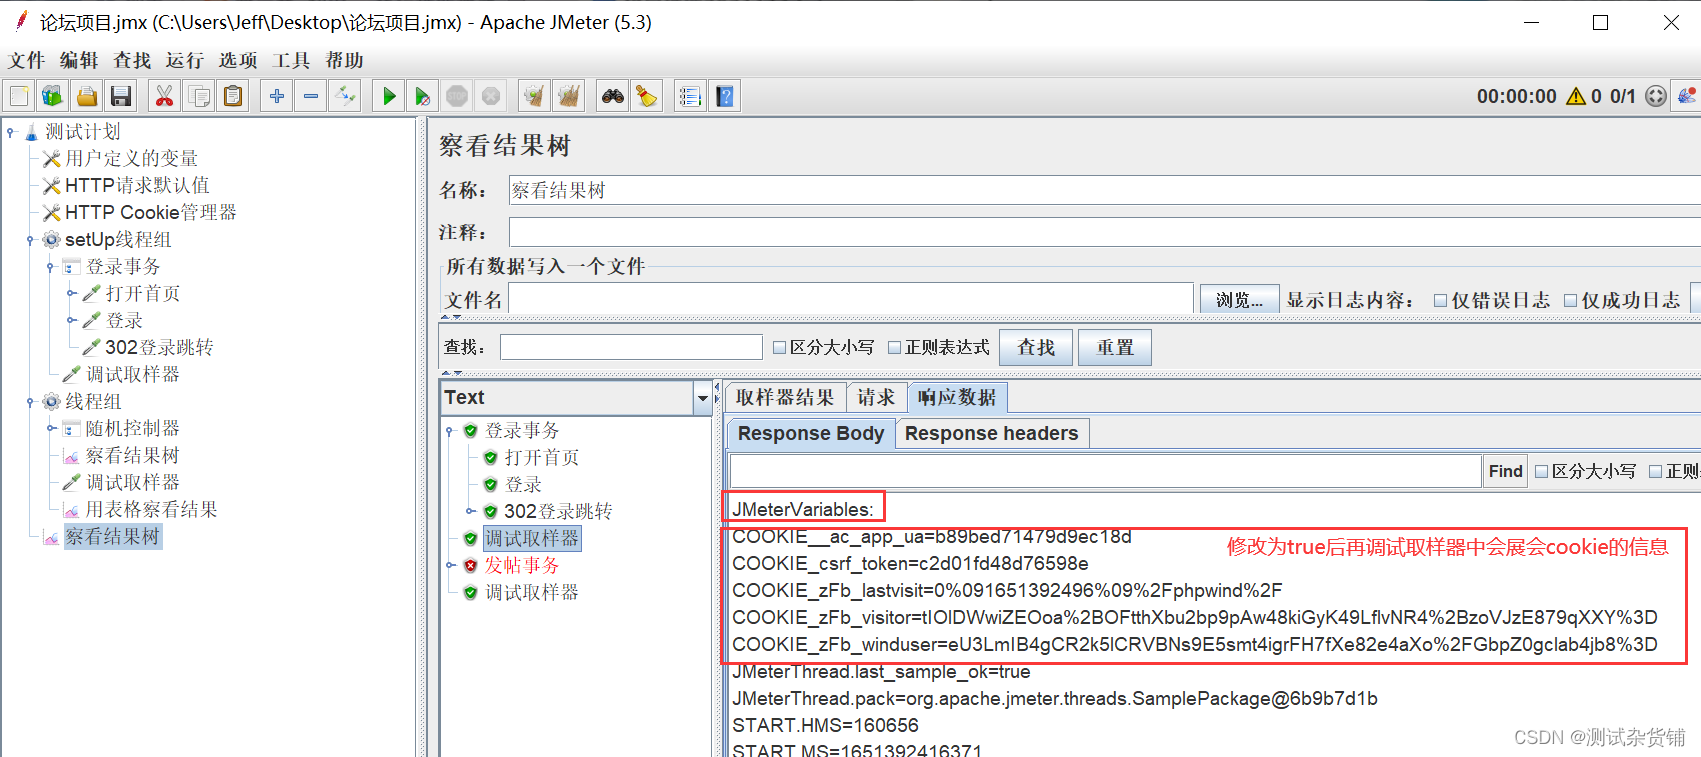Click the New test plan toolbar icon
The image size is (1701, 757).
(19, 96)
